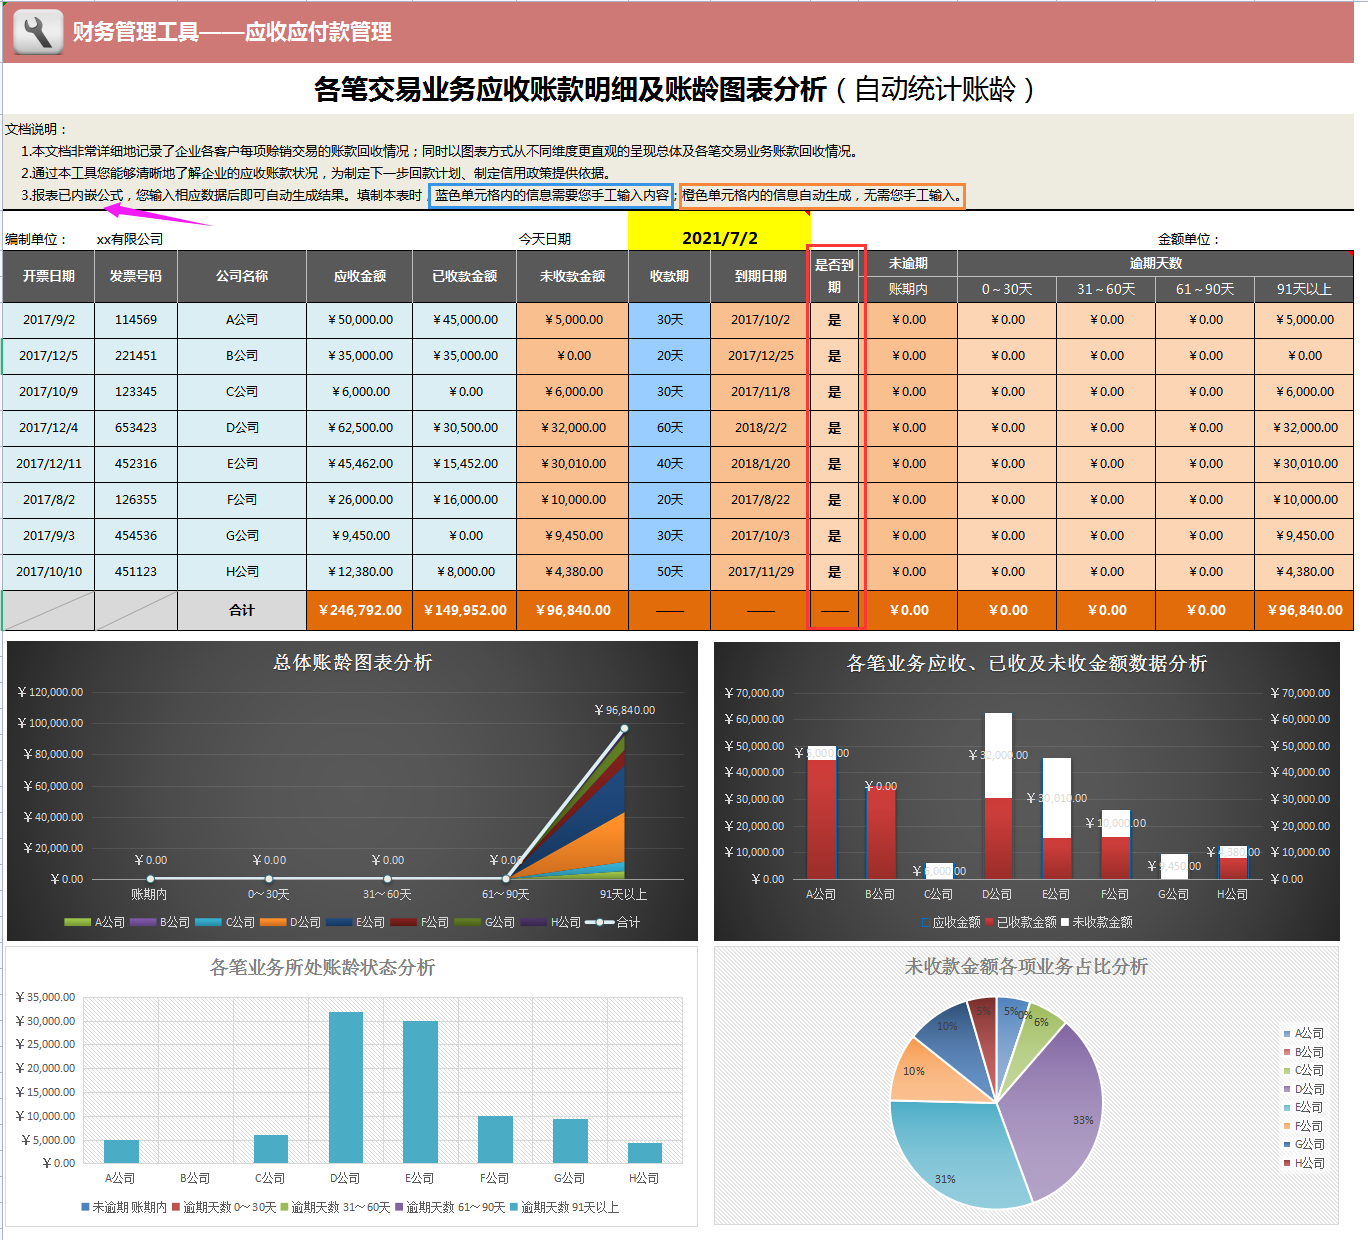Select the 逾期天数 header cell
The width and height of the screenshot is (1368, 1240).
(1155, 263)
